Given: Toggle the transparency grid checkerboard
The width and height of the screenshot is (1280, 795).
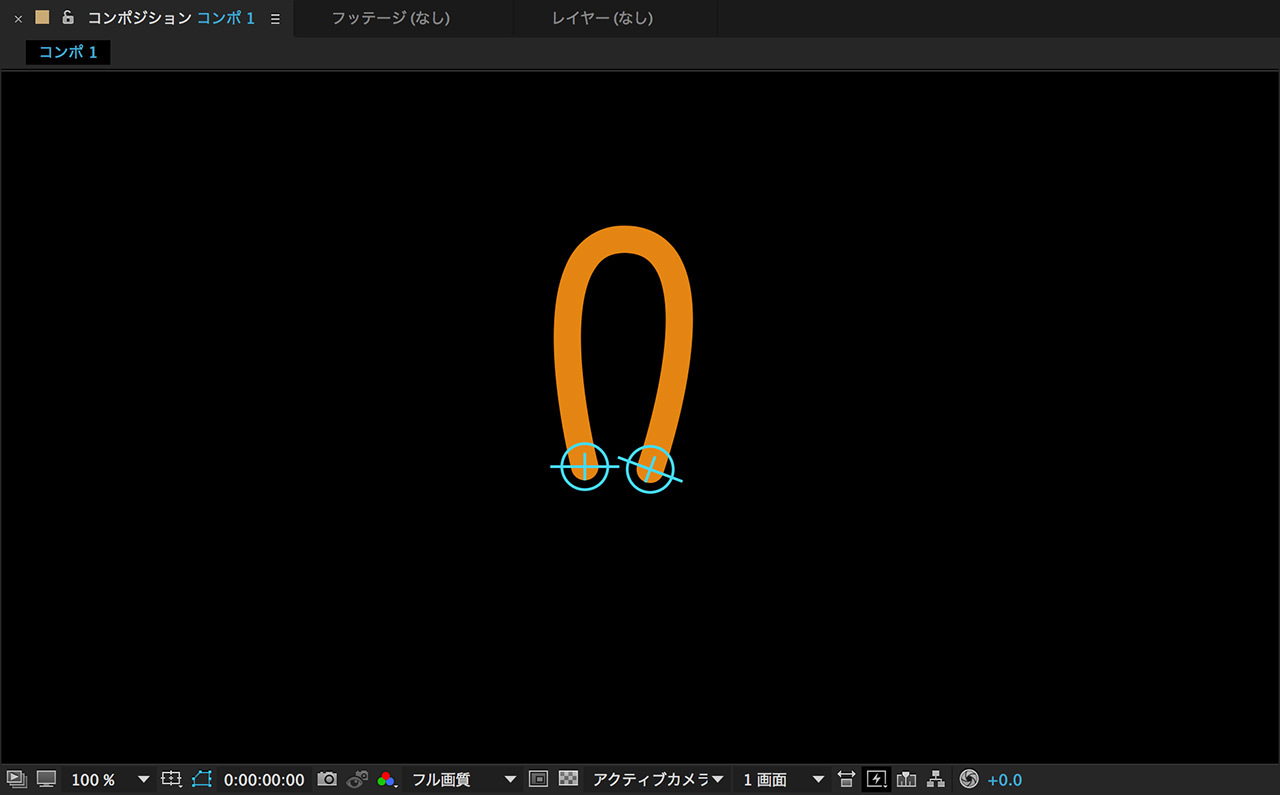Looking at the screenshot, I should [x=568, y=779].
